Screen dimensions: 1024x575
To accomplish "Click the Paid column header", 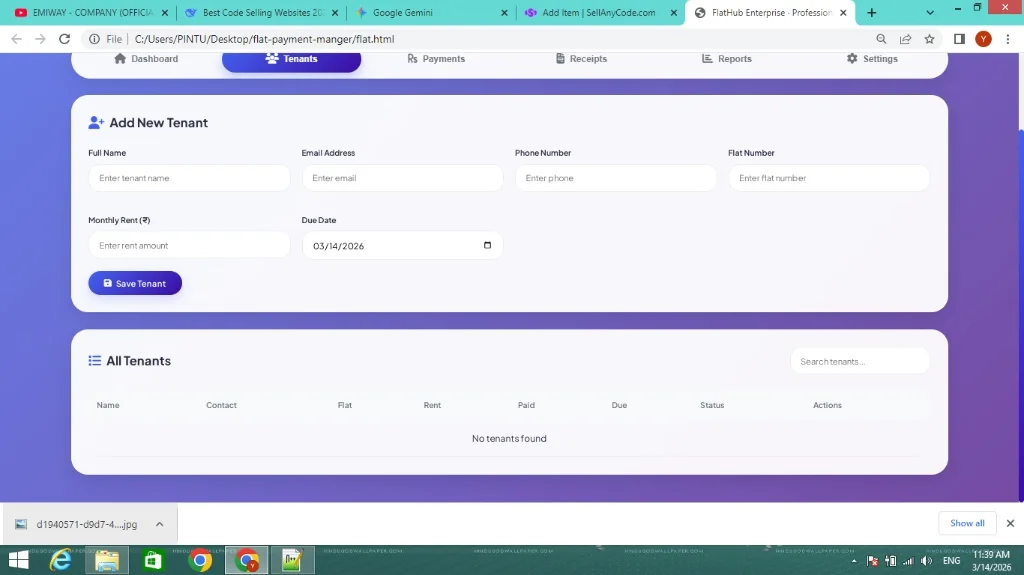I will [x=526, y=405].
